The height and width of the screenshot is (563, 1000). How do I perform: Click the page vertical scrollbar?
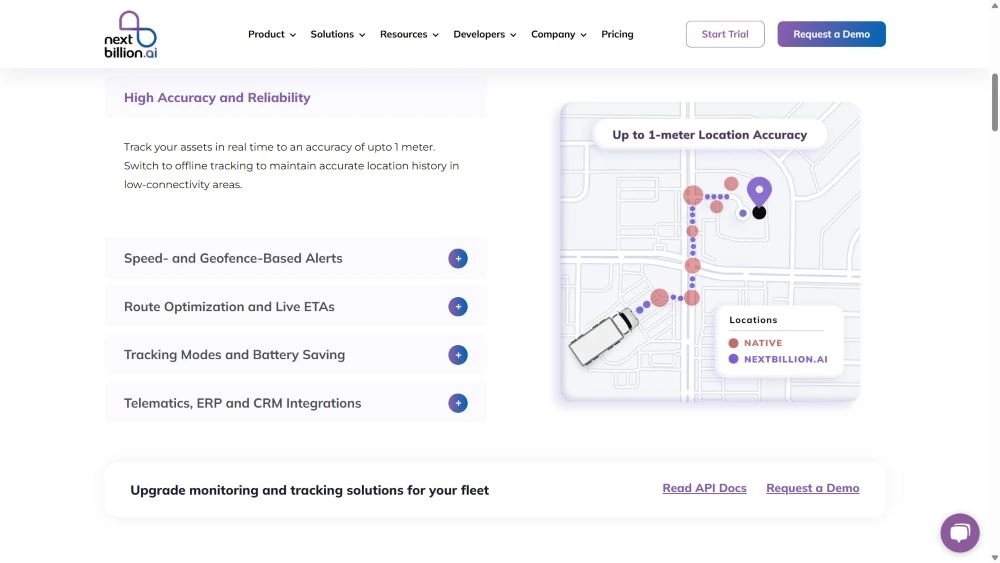point(993,100)
